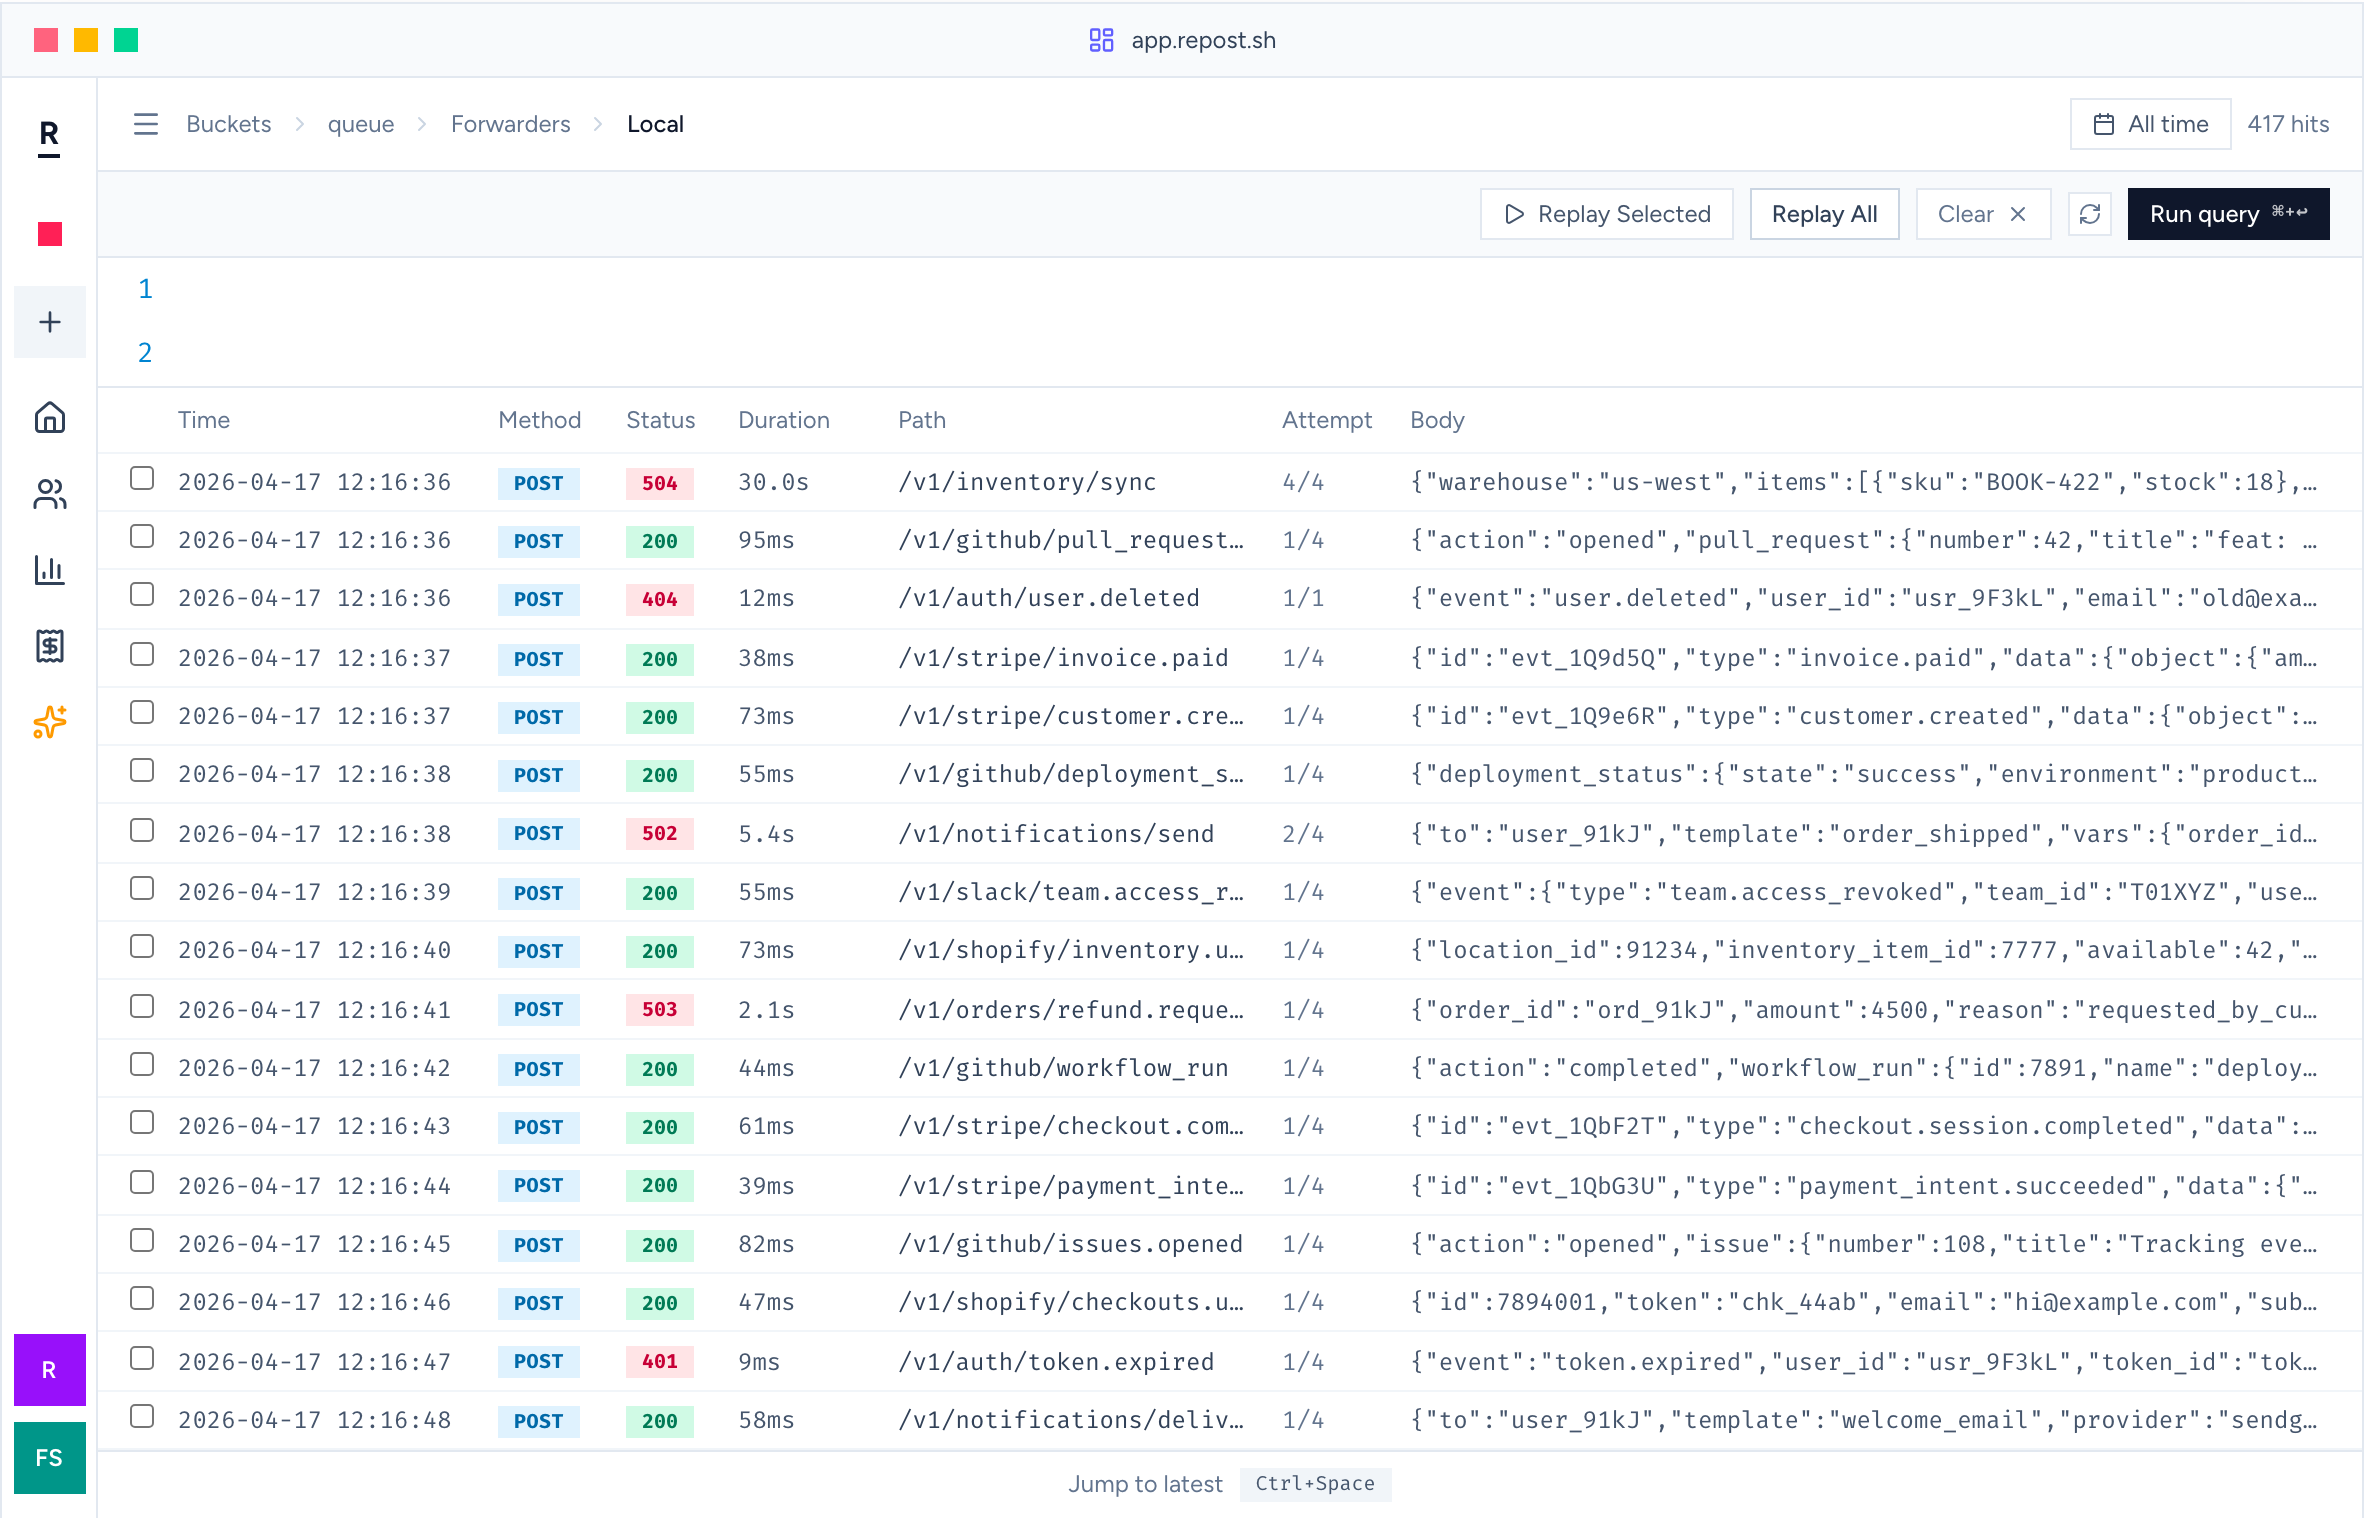Viewport: 2364px width, 1520px height.
Task: Open the Users icon in sidebar
Action: [x=50, y=494]
